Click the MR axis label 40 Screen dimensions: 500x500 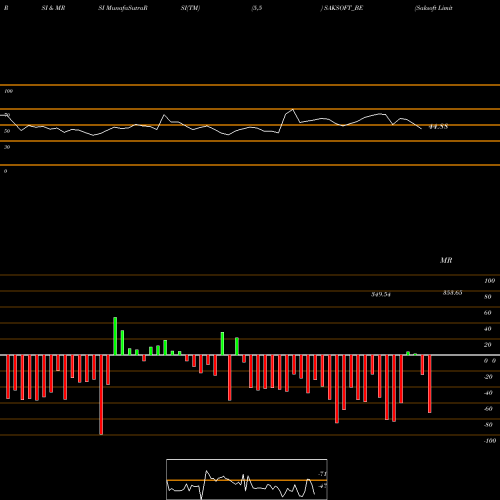488,329
